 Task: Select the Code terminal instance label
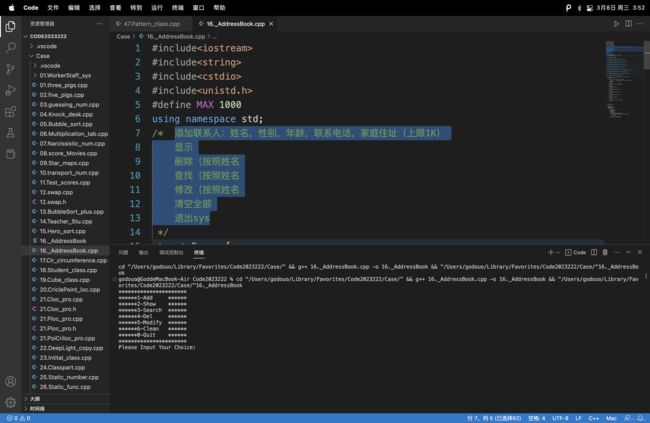575,252
